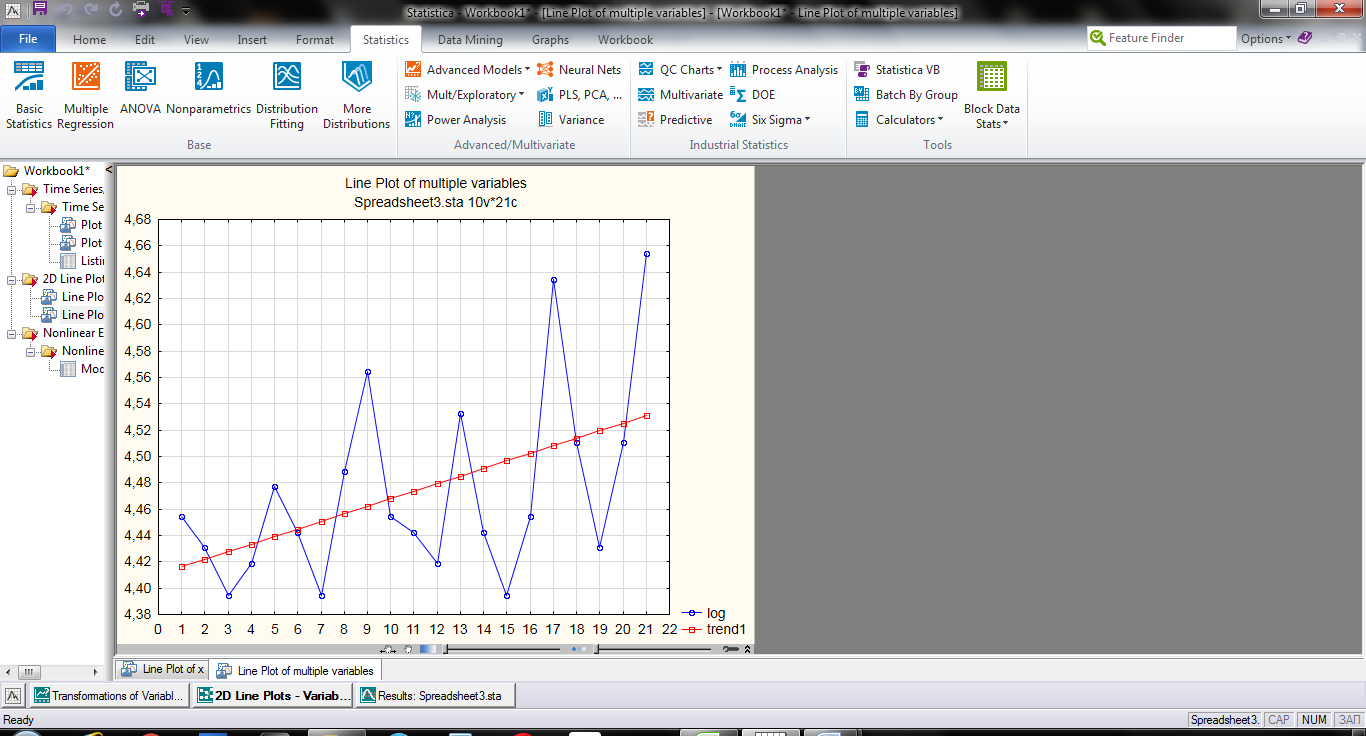Open Process Analysis

784,70
